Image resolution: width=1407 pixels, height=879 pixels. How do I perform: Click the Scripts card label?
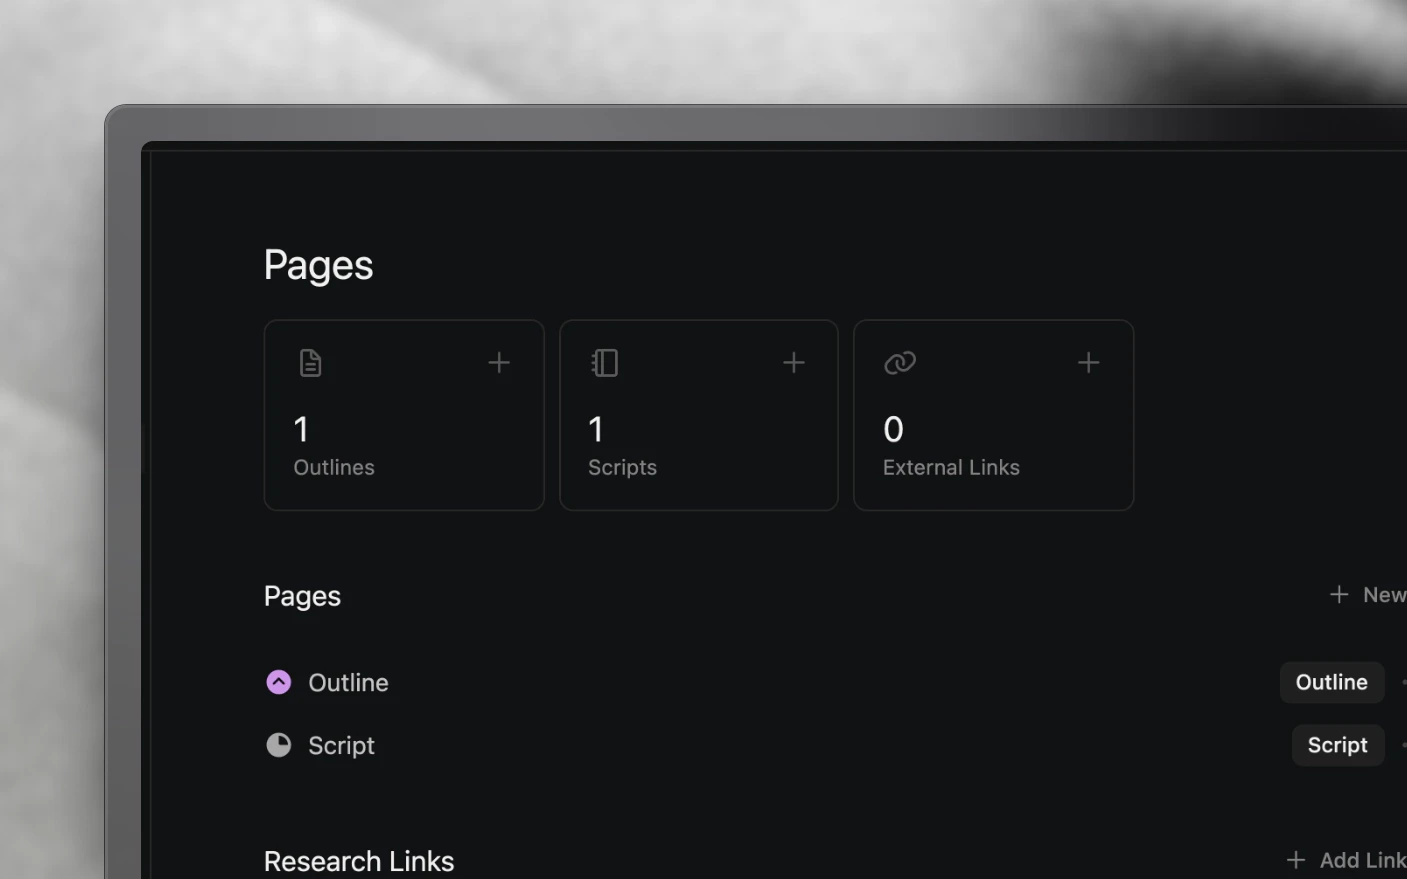click(x=623, y=468)
